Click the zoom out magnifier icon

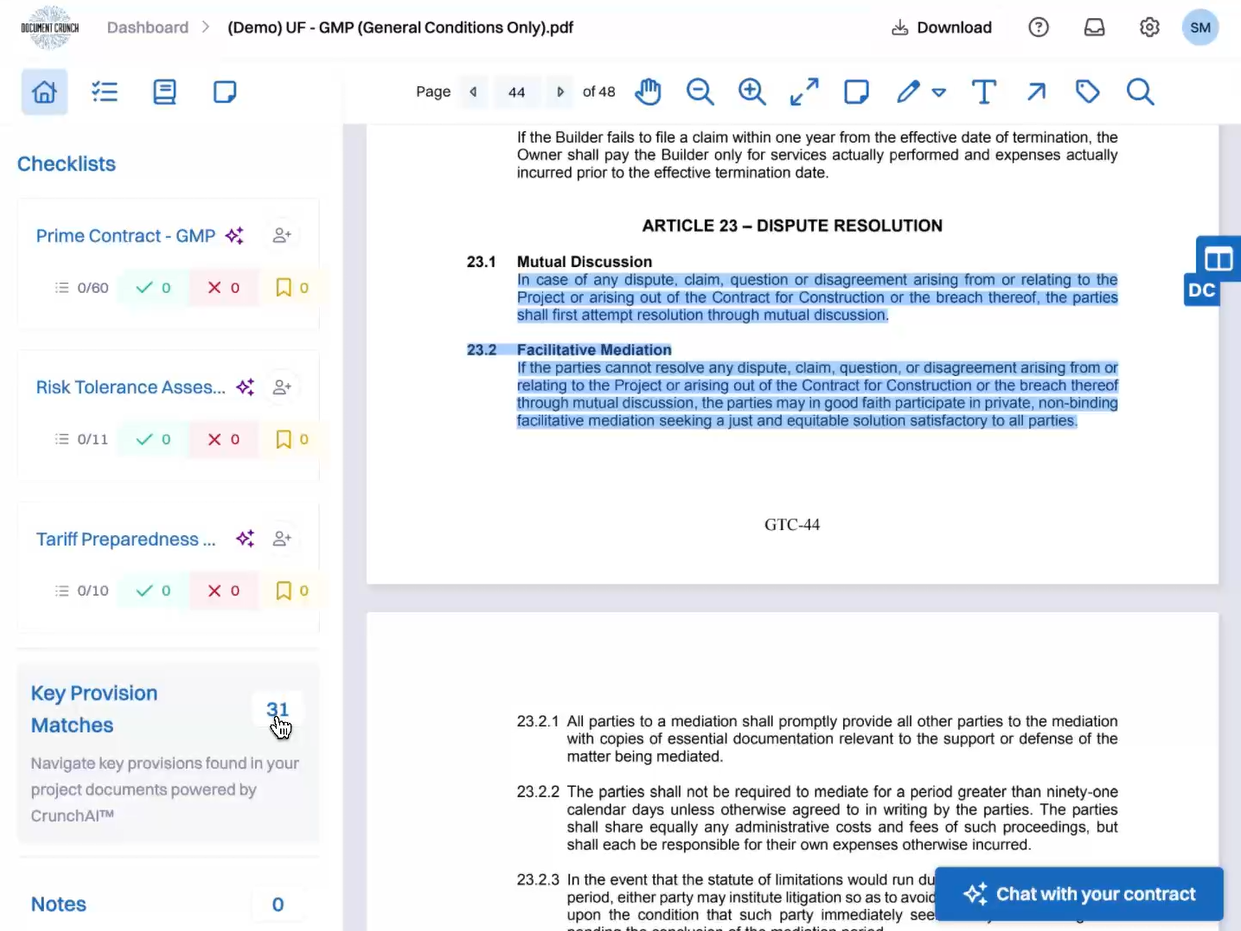(700, 92)
